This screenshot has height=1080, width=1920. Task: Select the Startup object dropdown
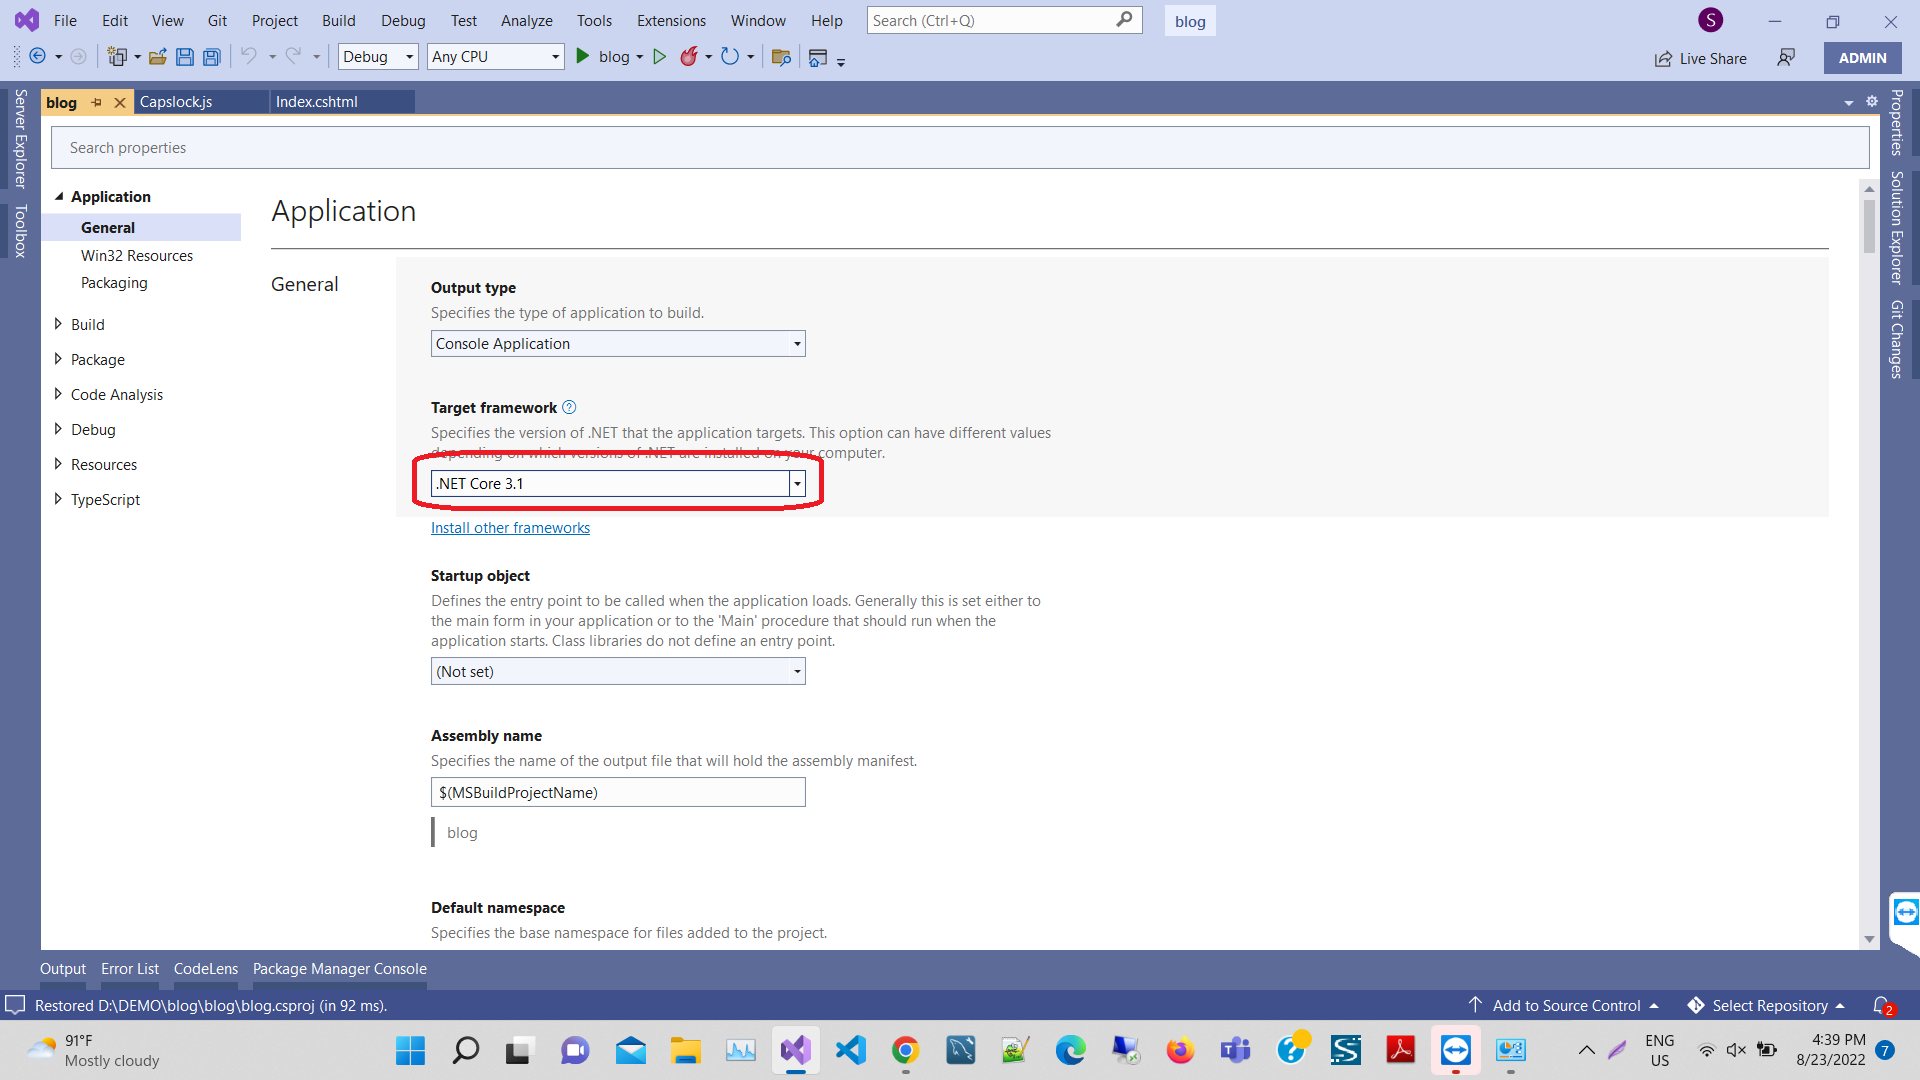click(x=616, y=671)
